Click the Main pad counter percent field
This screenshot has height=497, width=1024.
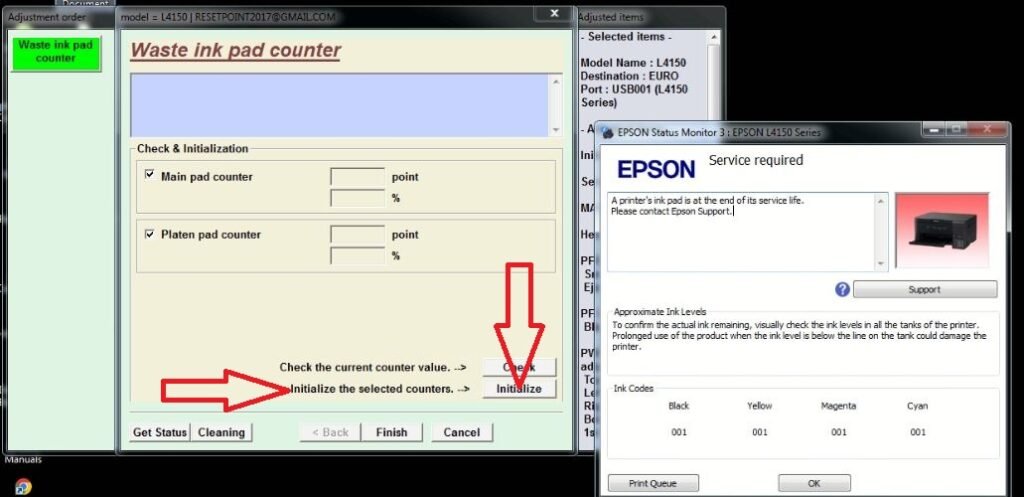pos(357,198)
